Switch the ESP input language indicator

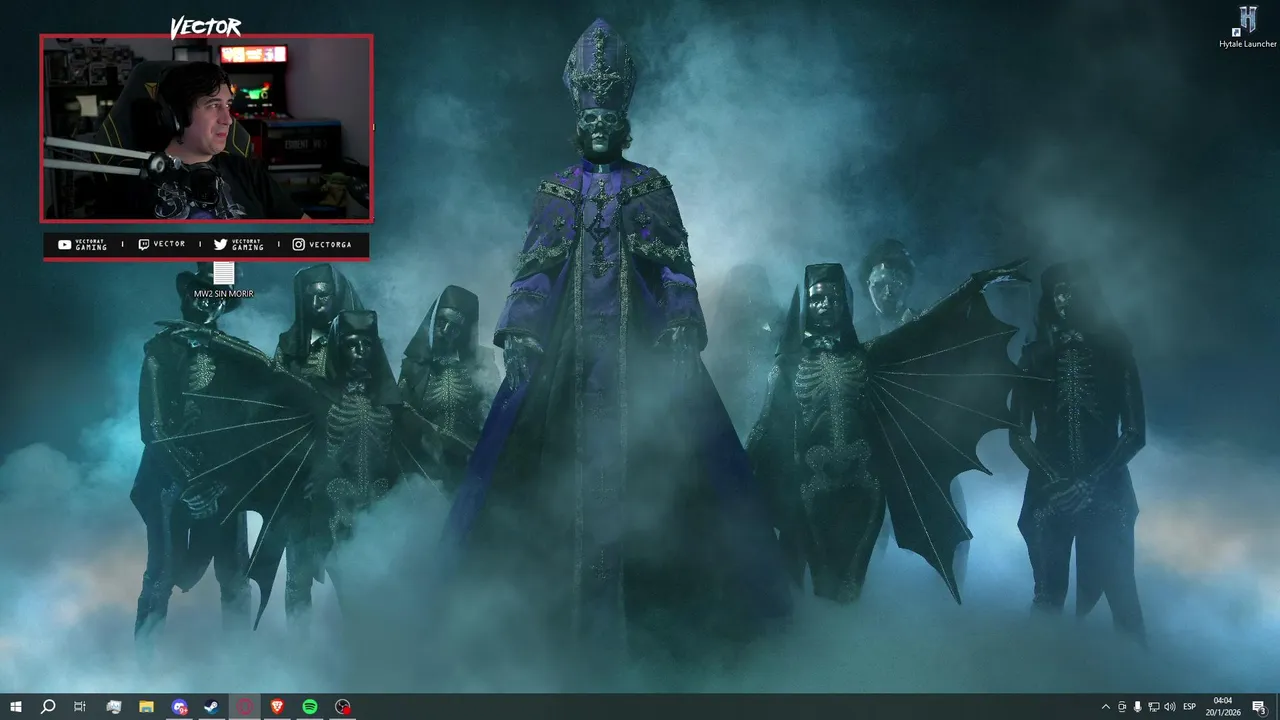coord(1190,707)
